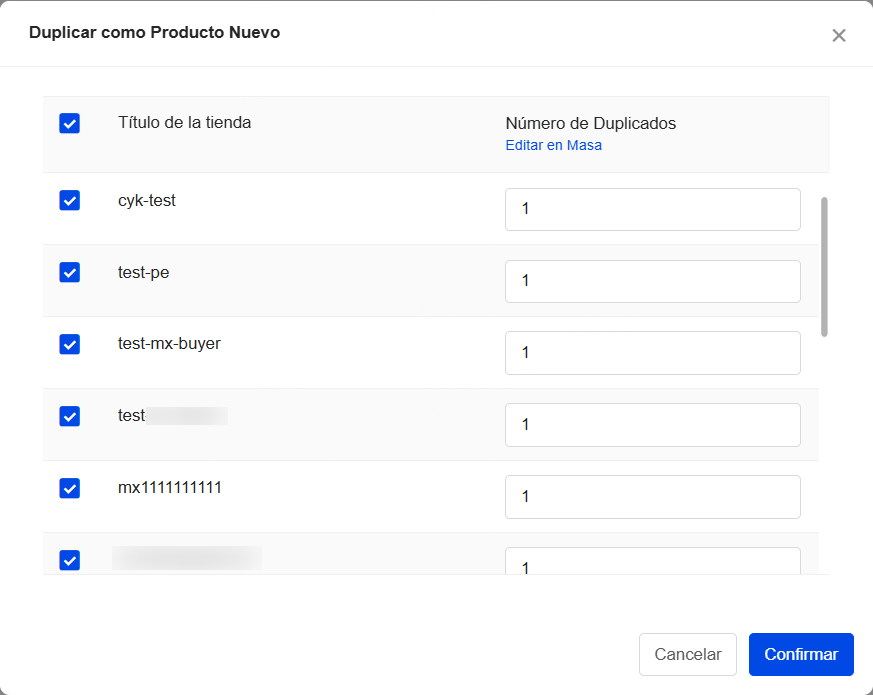The width and height of the screenshot is (873, 695).
Task: Uncheck the mx1111111111 store checkbox
Action: (x=70, y=488)
